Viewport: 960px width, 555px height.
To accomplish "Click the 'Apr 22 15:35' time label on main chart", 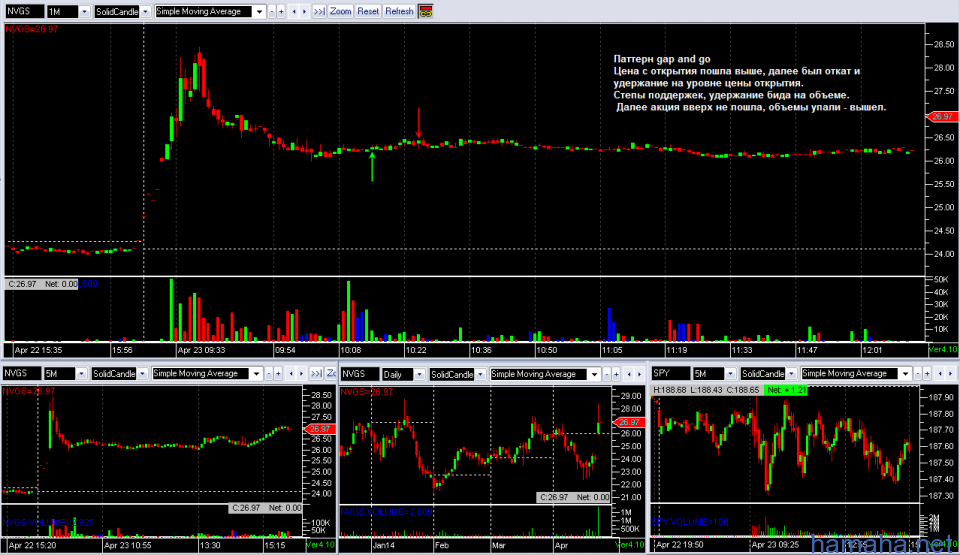I will 38,350.
